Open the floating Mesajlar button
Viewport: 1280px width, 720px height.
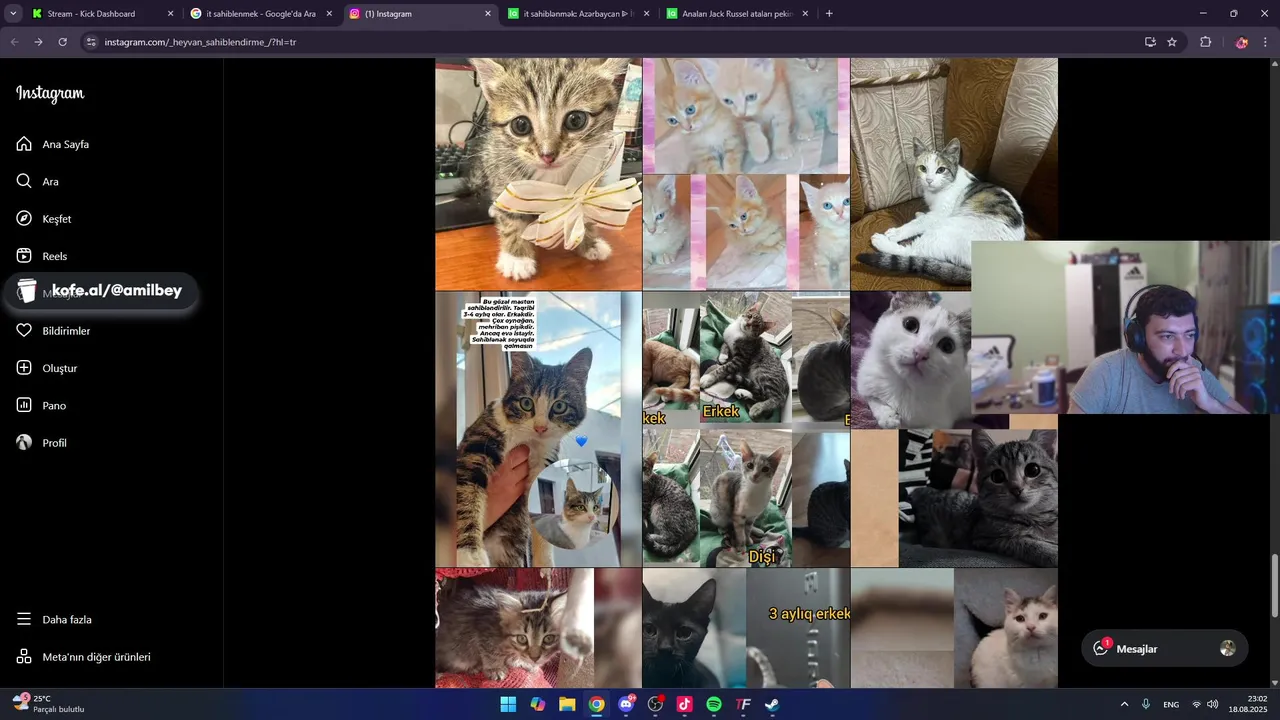[x=1165, y=648]
